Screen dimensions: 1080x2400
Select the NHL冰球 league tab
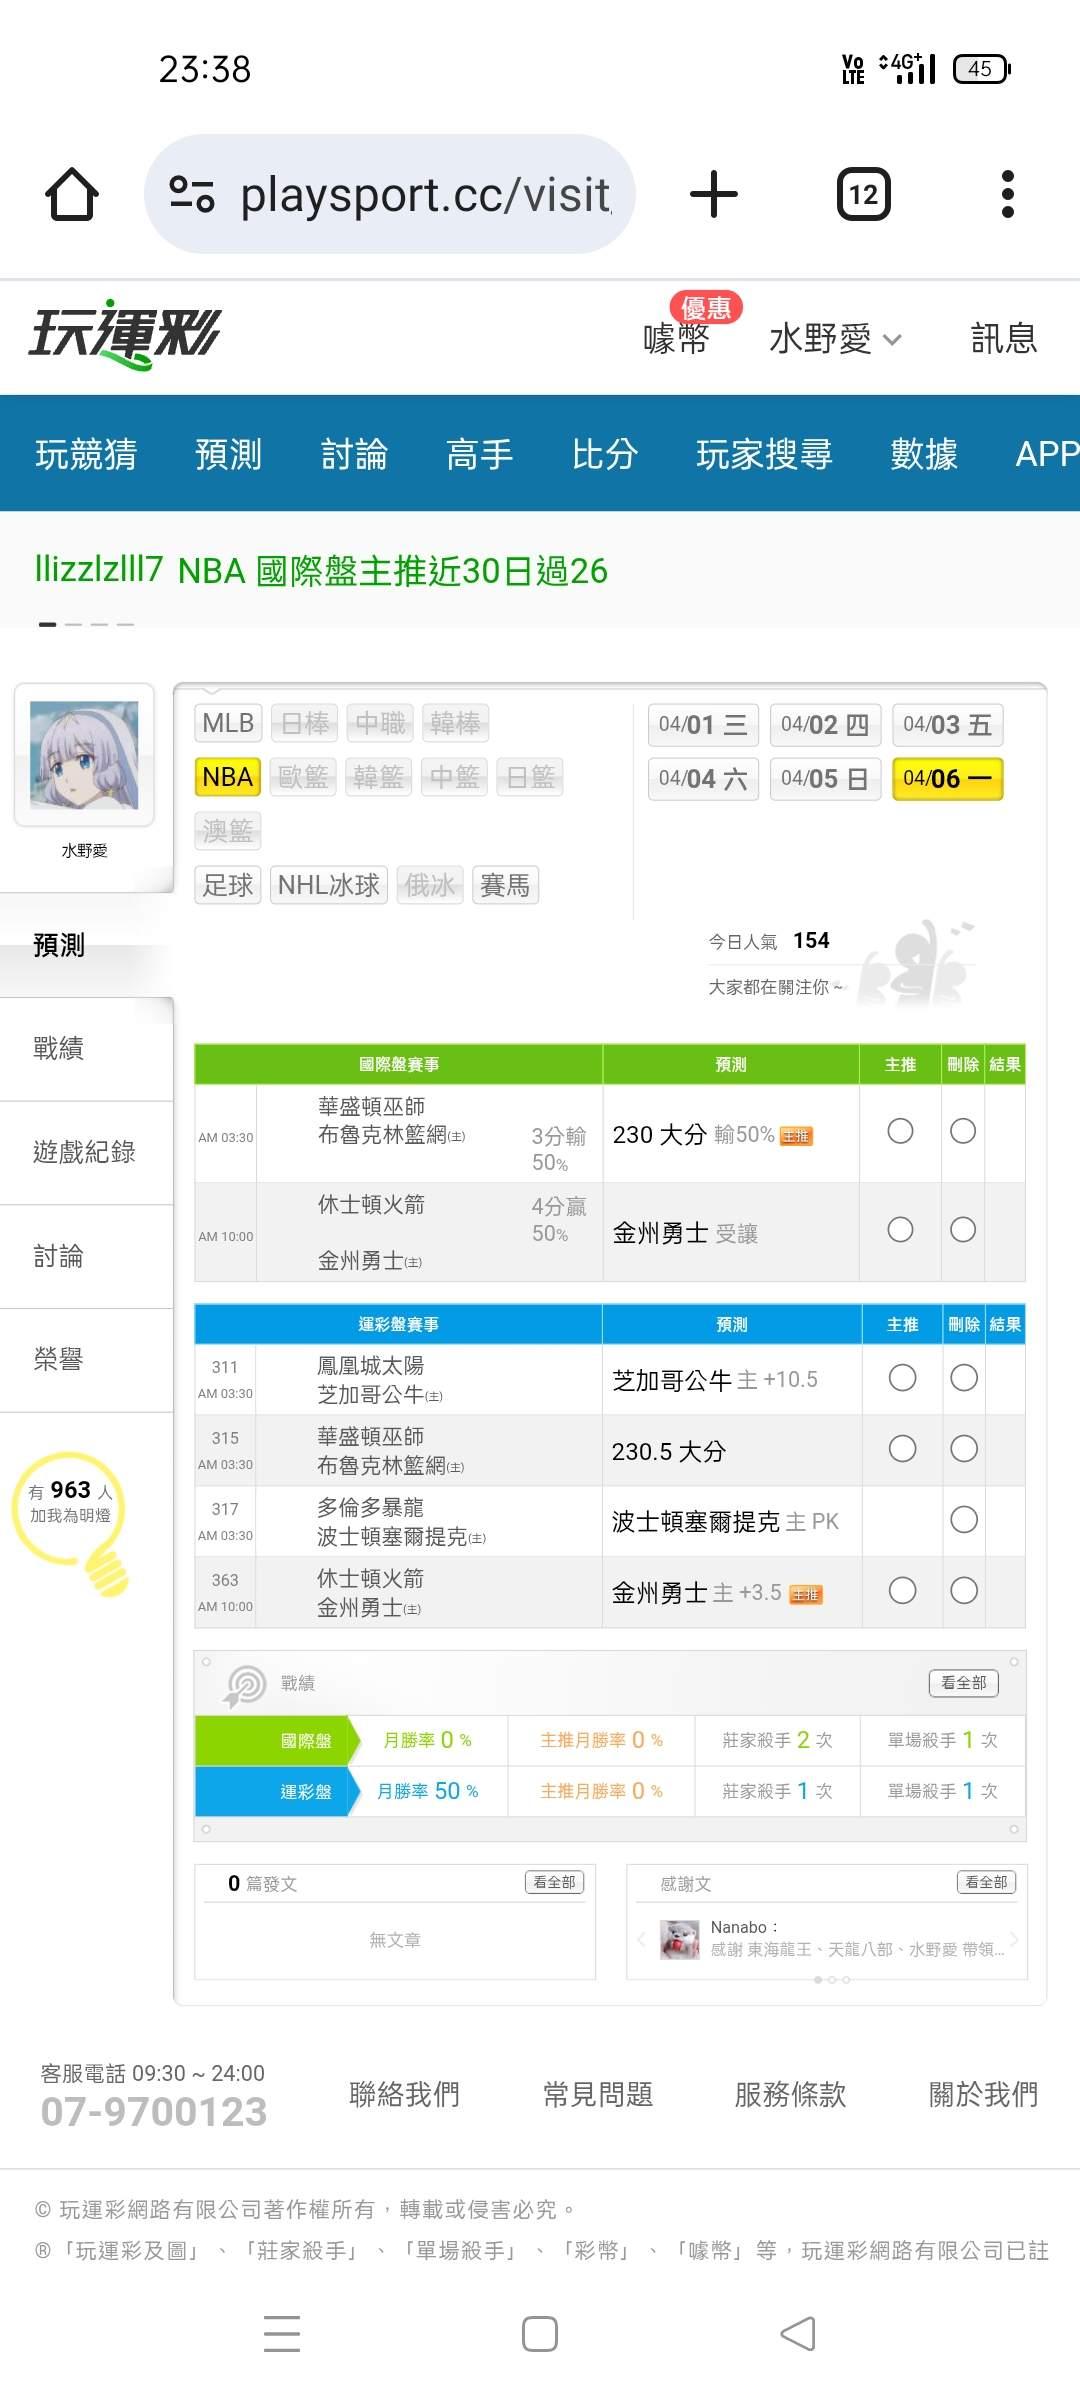(329, 885)
